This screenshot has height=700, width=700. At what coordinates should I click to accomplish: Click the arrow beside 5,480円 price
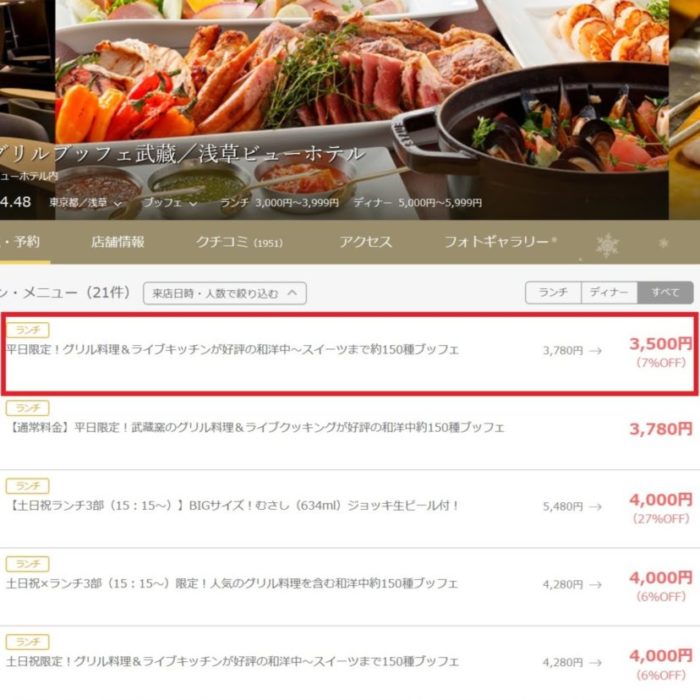(595, 507)
